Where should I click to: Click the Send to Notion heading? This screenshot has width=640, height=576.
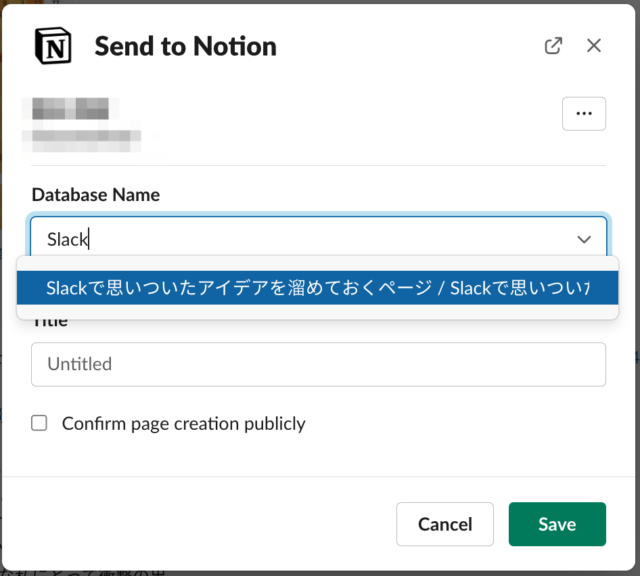(185, 46)
